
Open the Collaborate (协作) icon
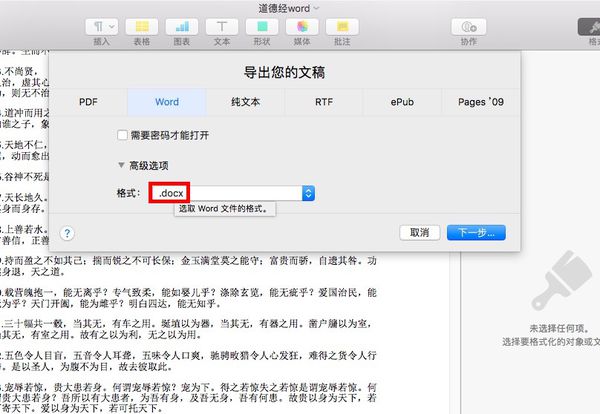(x=469, y=27)
